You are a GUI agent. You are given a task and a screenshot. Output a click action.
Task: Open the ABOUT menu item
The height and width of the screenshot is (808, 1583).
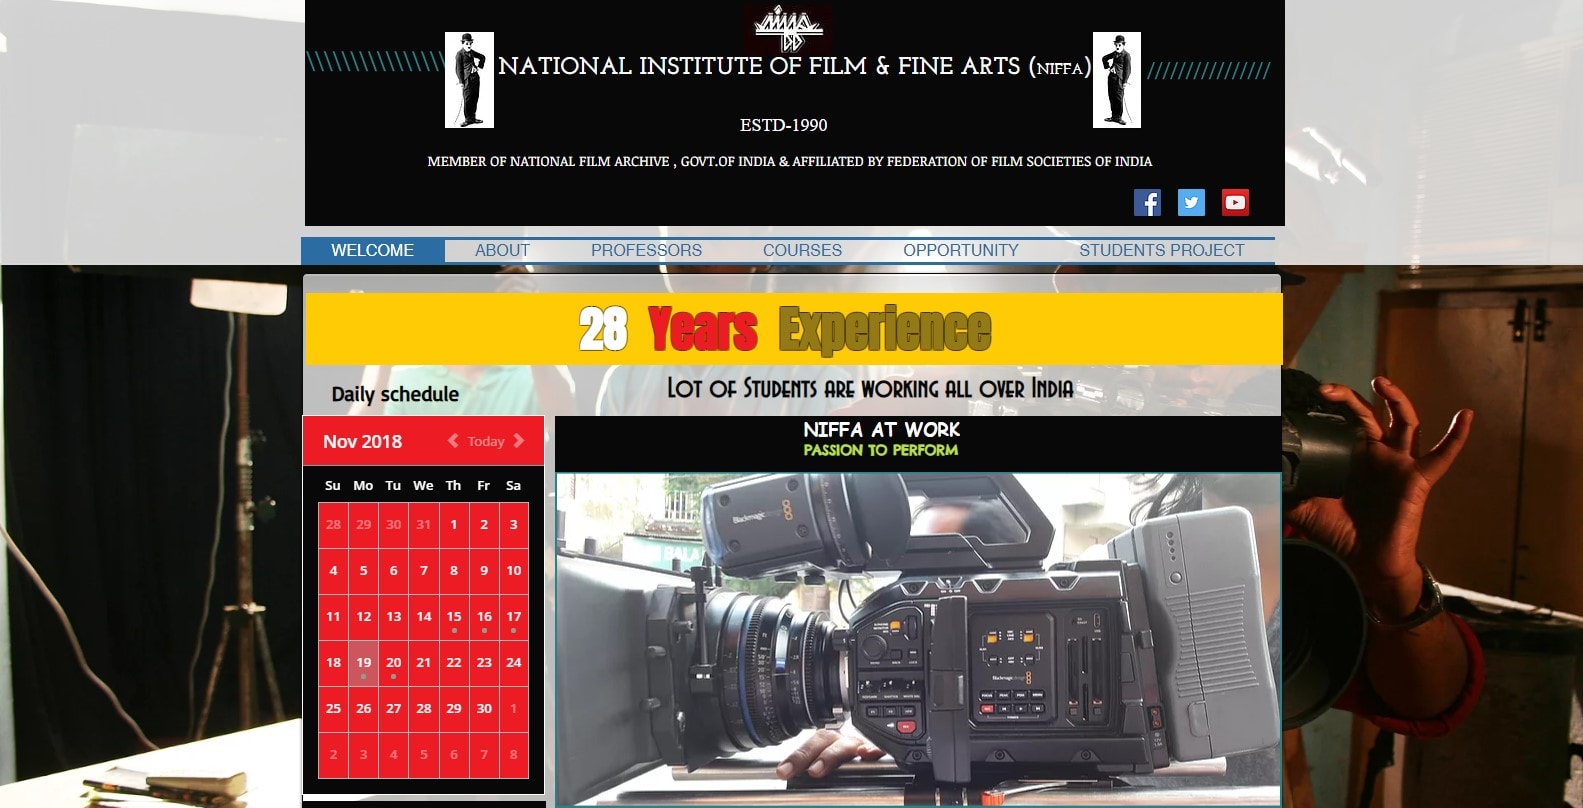[502, 250]
